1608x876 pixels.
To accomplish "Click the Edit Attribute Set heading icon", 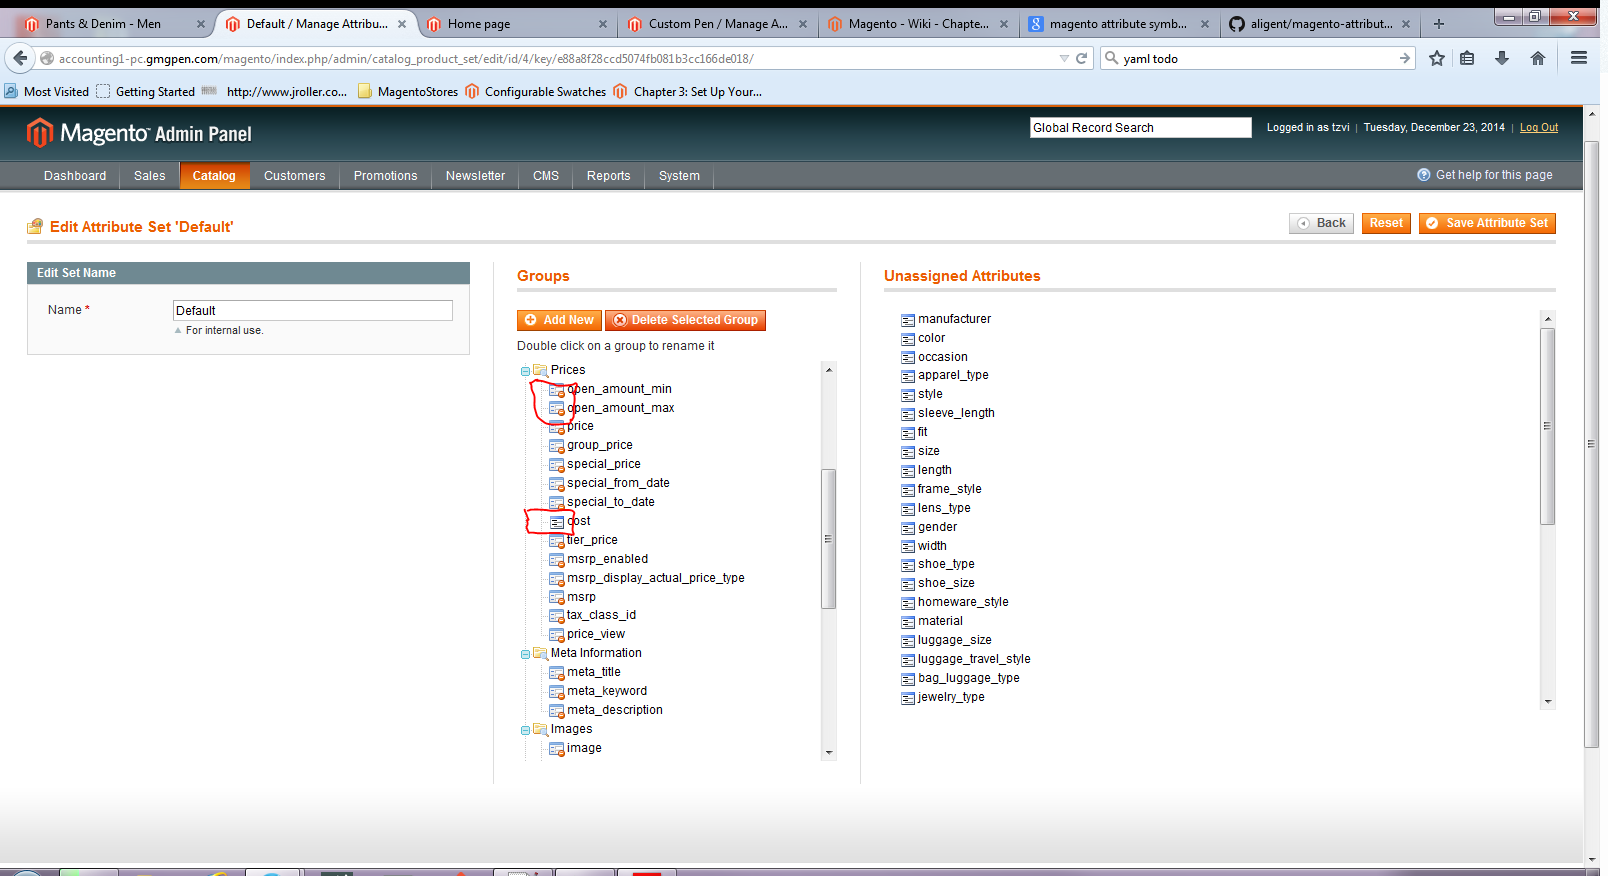I will [35, 226].
